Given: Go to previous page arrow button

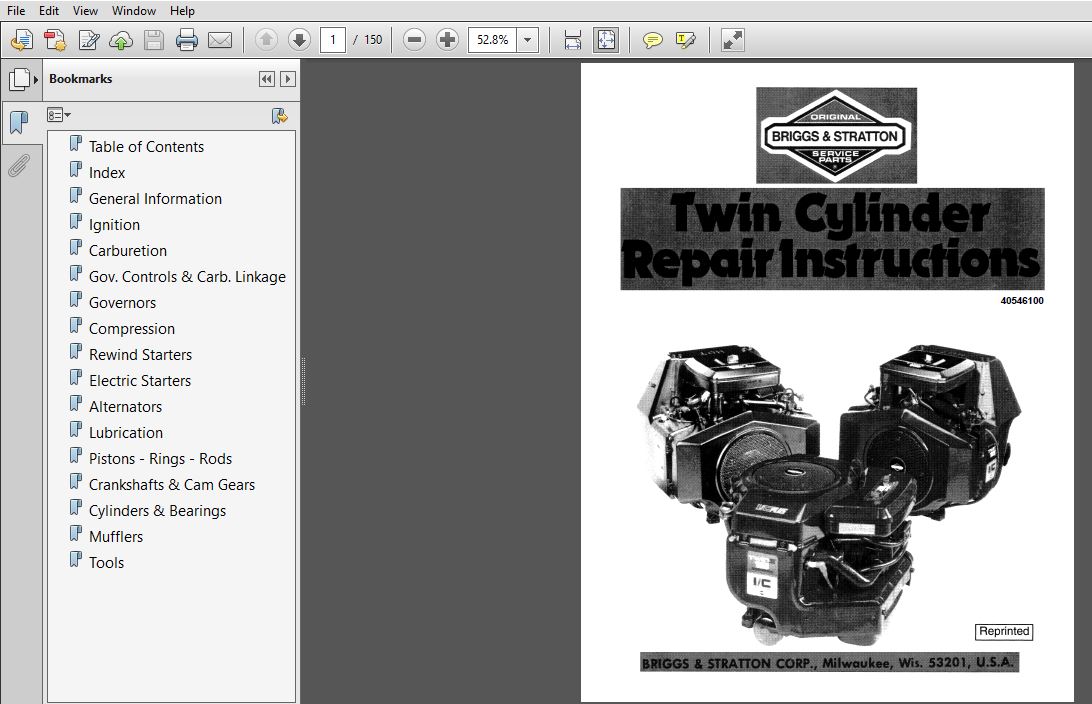Looking at the screenshot, I should click(x=266, y=40).
